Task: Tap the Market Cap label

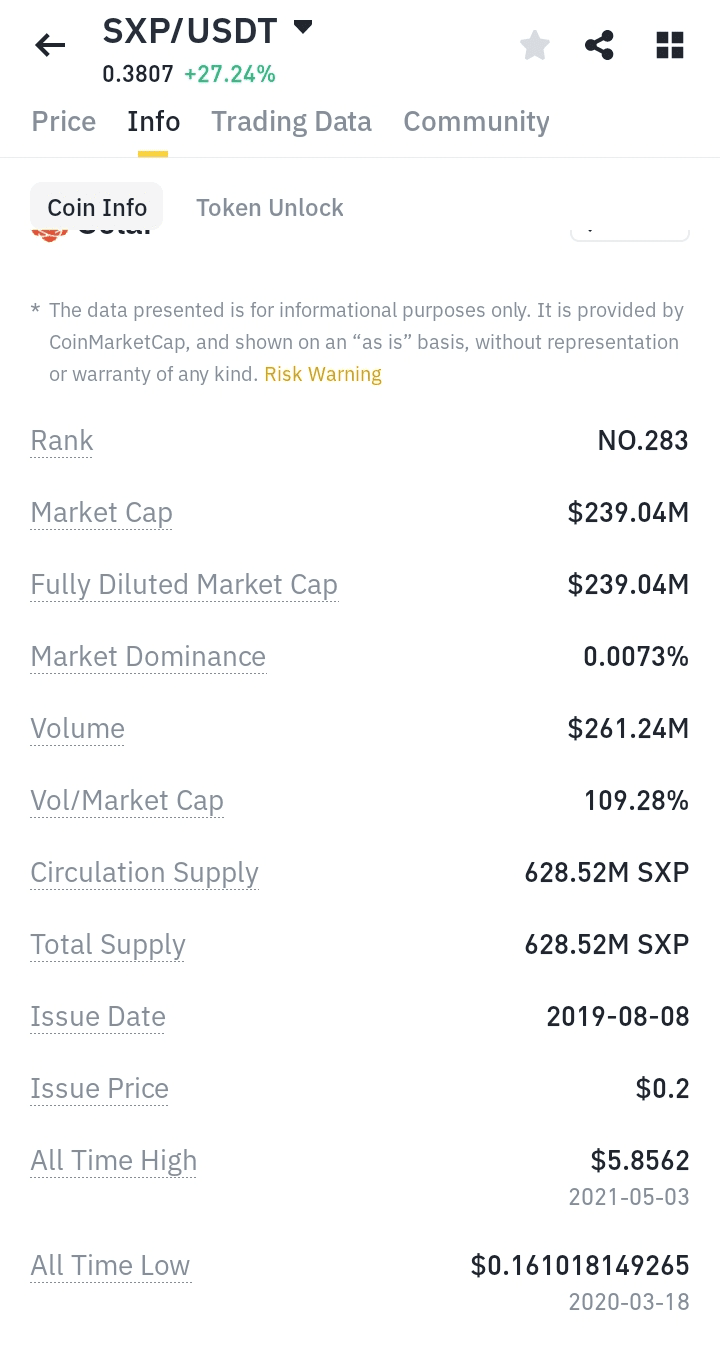Action: pos(102,513)
